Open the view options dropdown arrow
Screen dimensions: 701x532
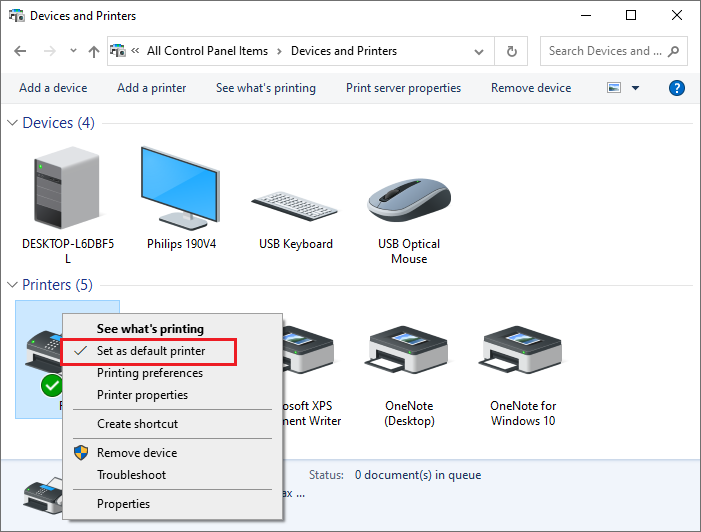[635, 88]
